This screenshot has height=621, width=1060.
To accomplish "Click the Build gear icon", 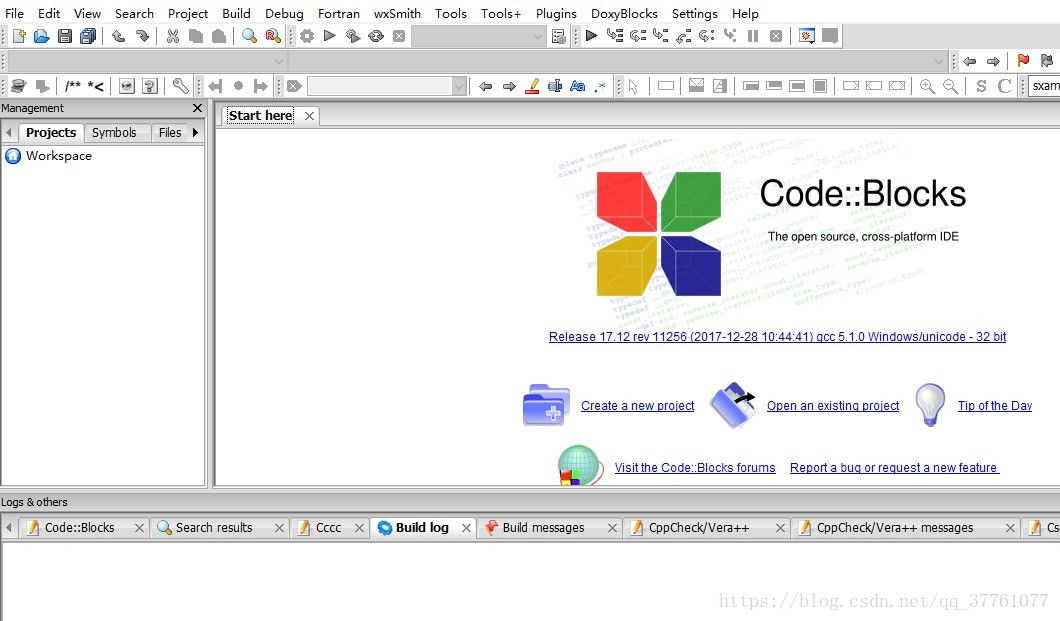I will pos(307,36).
